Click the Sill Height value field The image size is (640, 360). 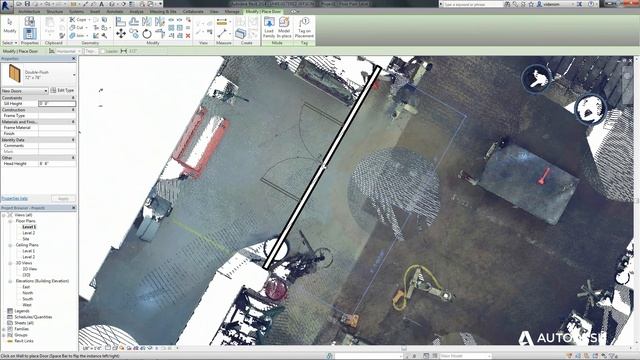click(x=57, y=104)
